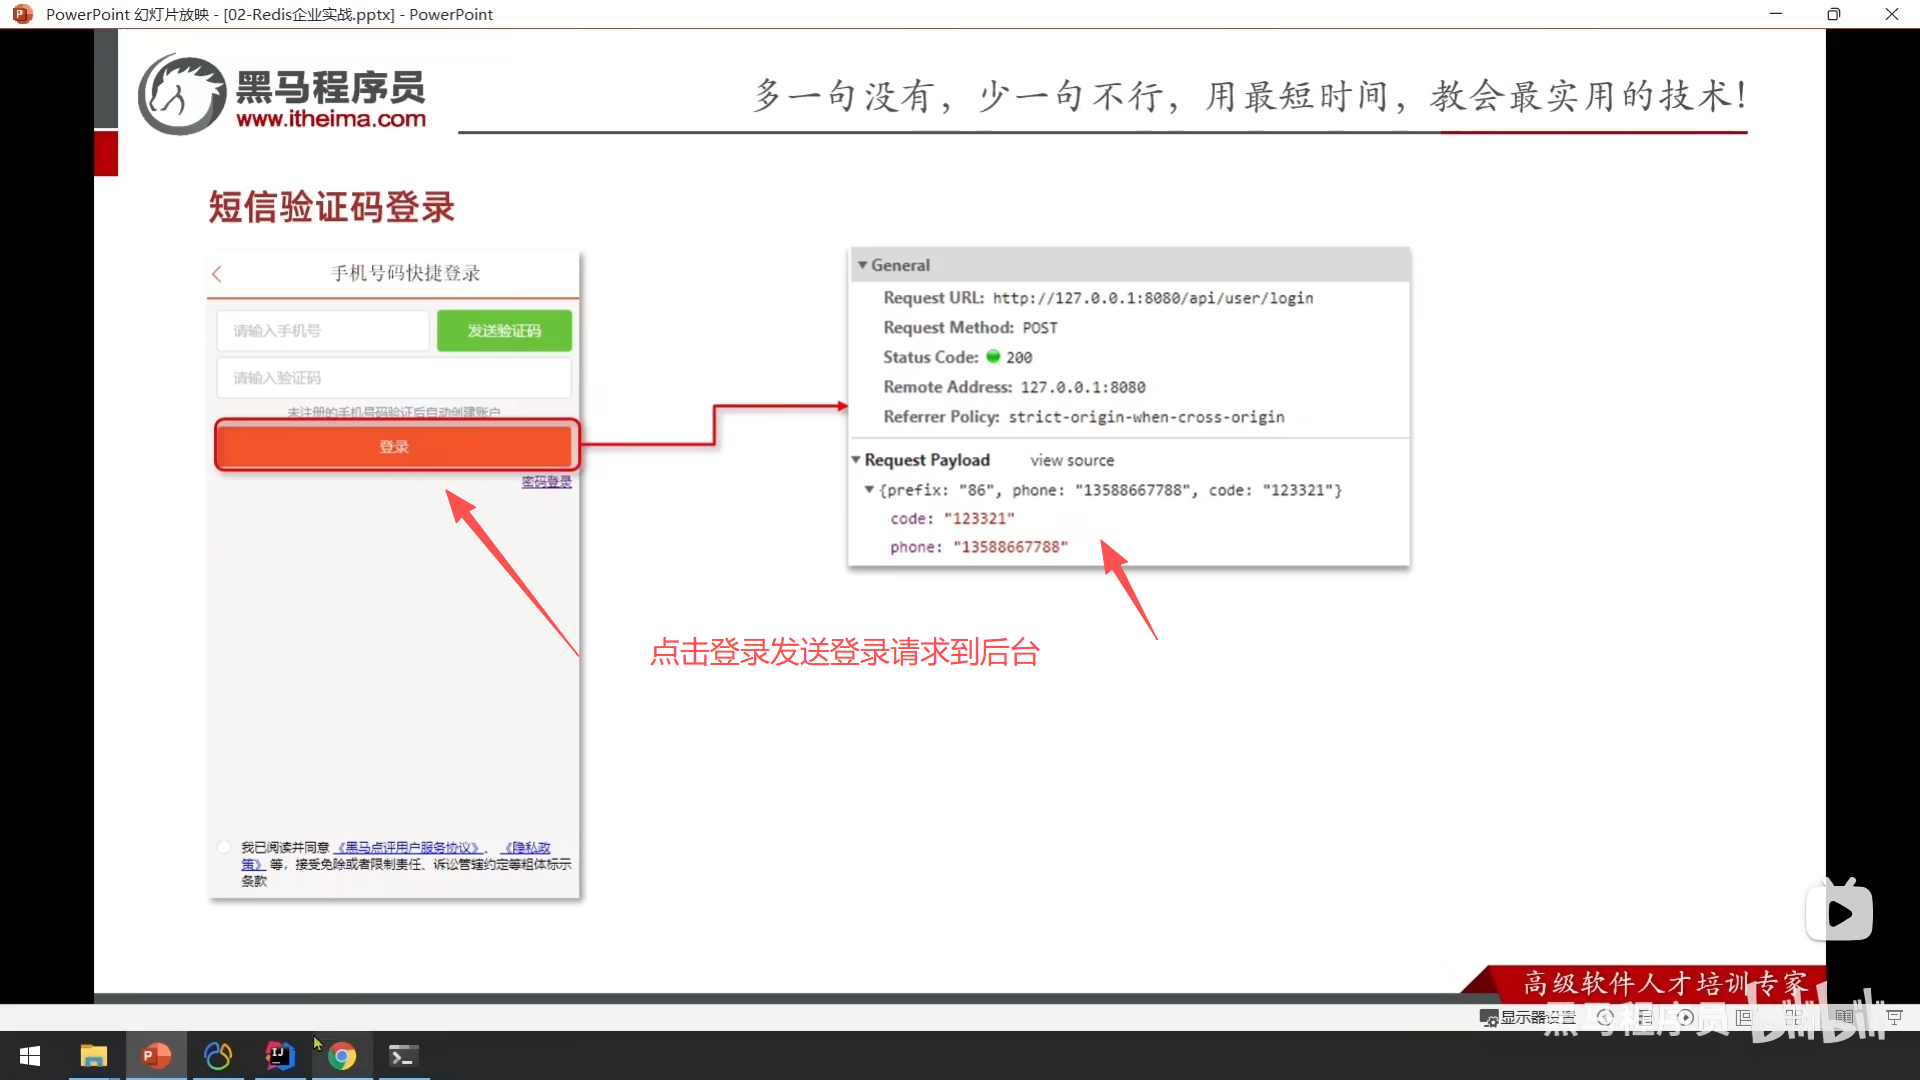This screenshot has height=1080, width=1920.
Task: Switch to reading view icon
Action: click(x=1844, y=1017)
